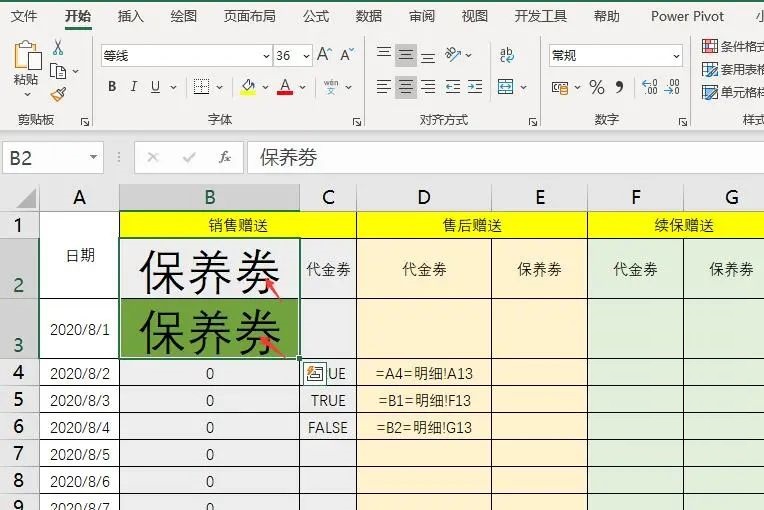Open font settings dialog launcher
This screenshot has width=764, height=510.
tap(357, 122)
